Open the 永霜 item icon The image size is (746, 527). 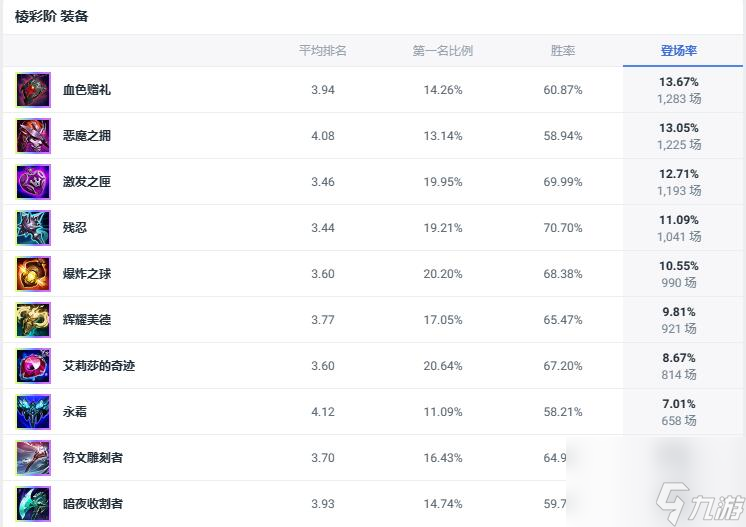point(33,412)
